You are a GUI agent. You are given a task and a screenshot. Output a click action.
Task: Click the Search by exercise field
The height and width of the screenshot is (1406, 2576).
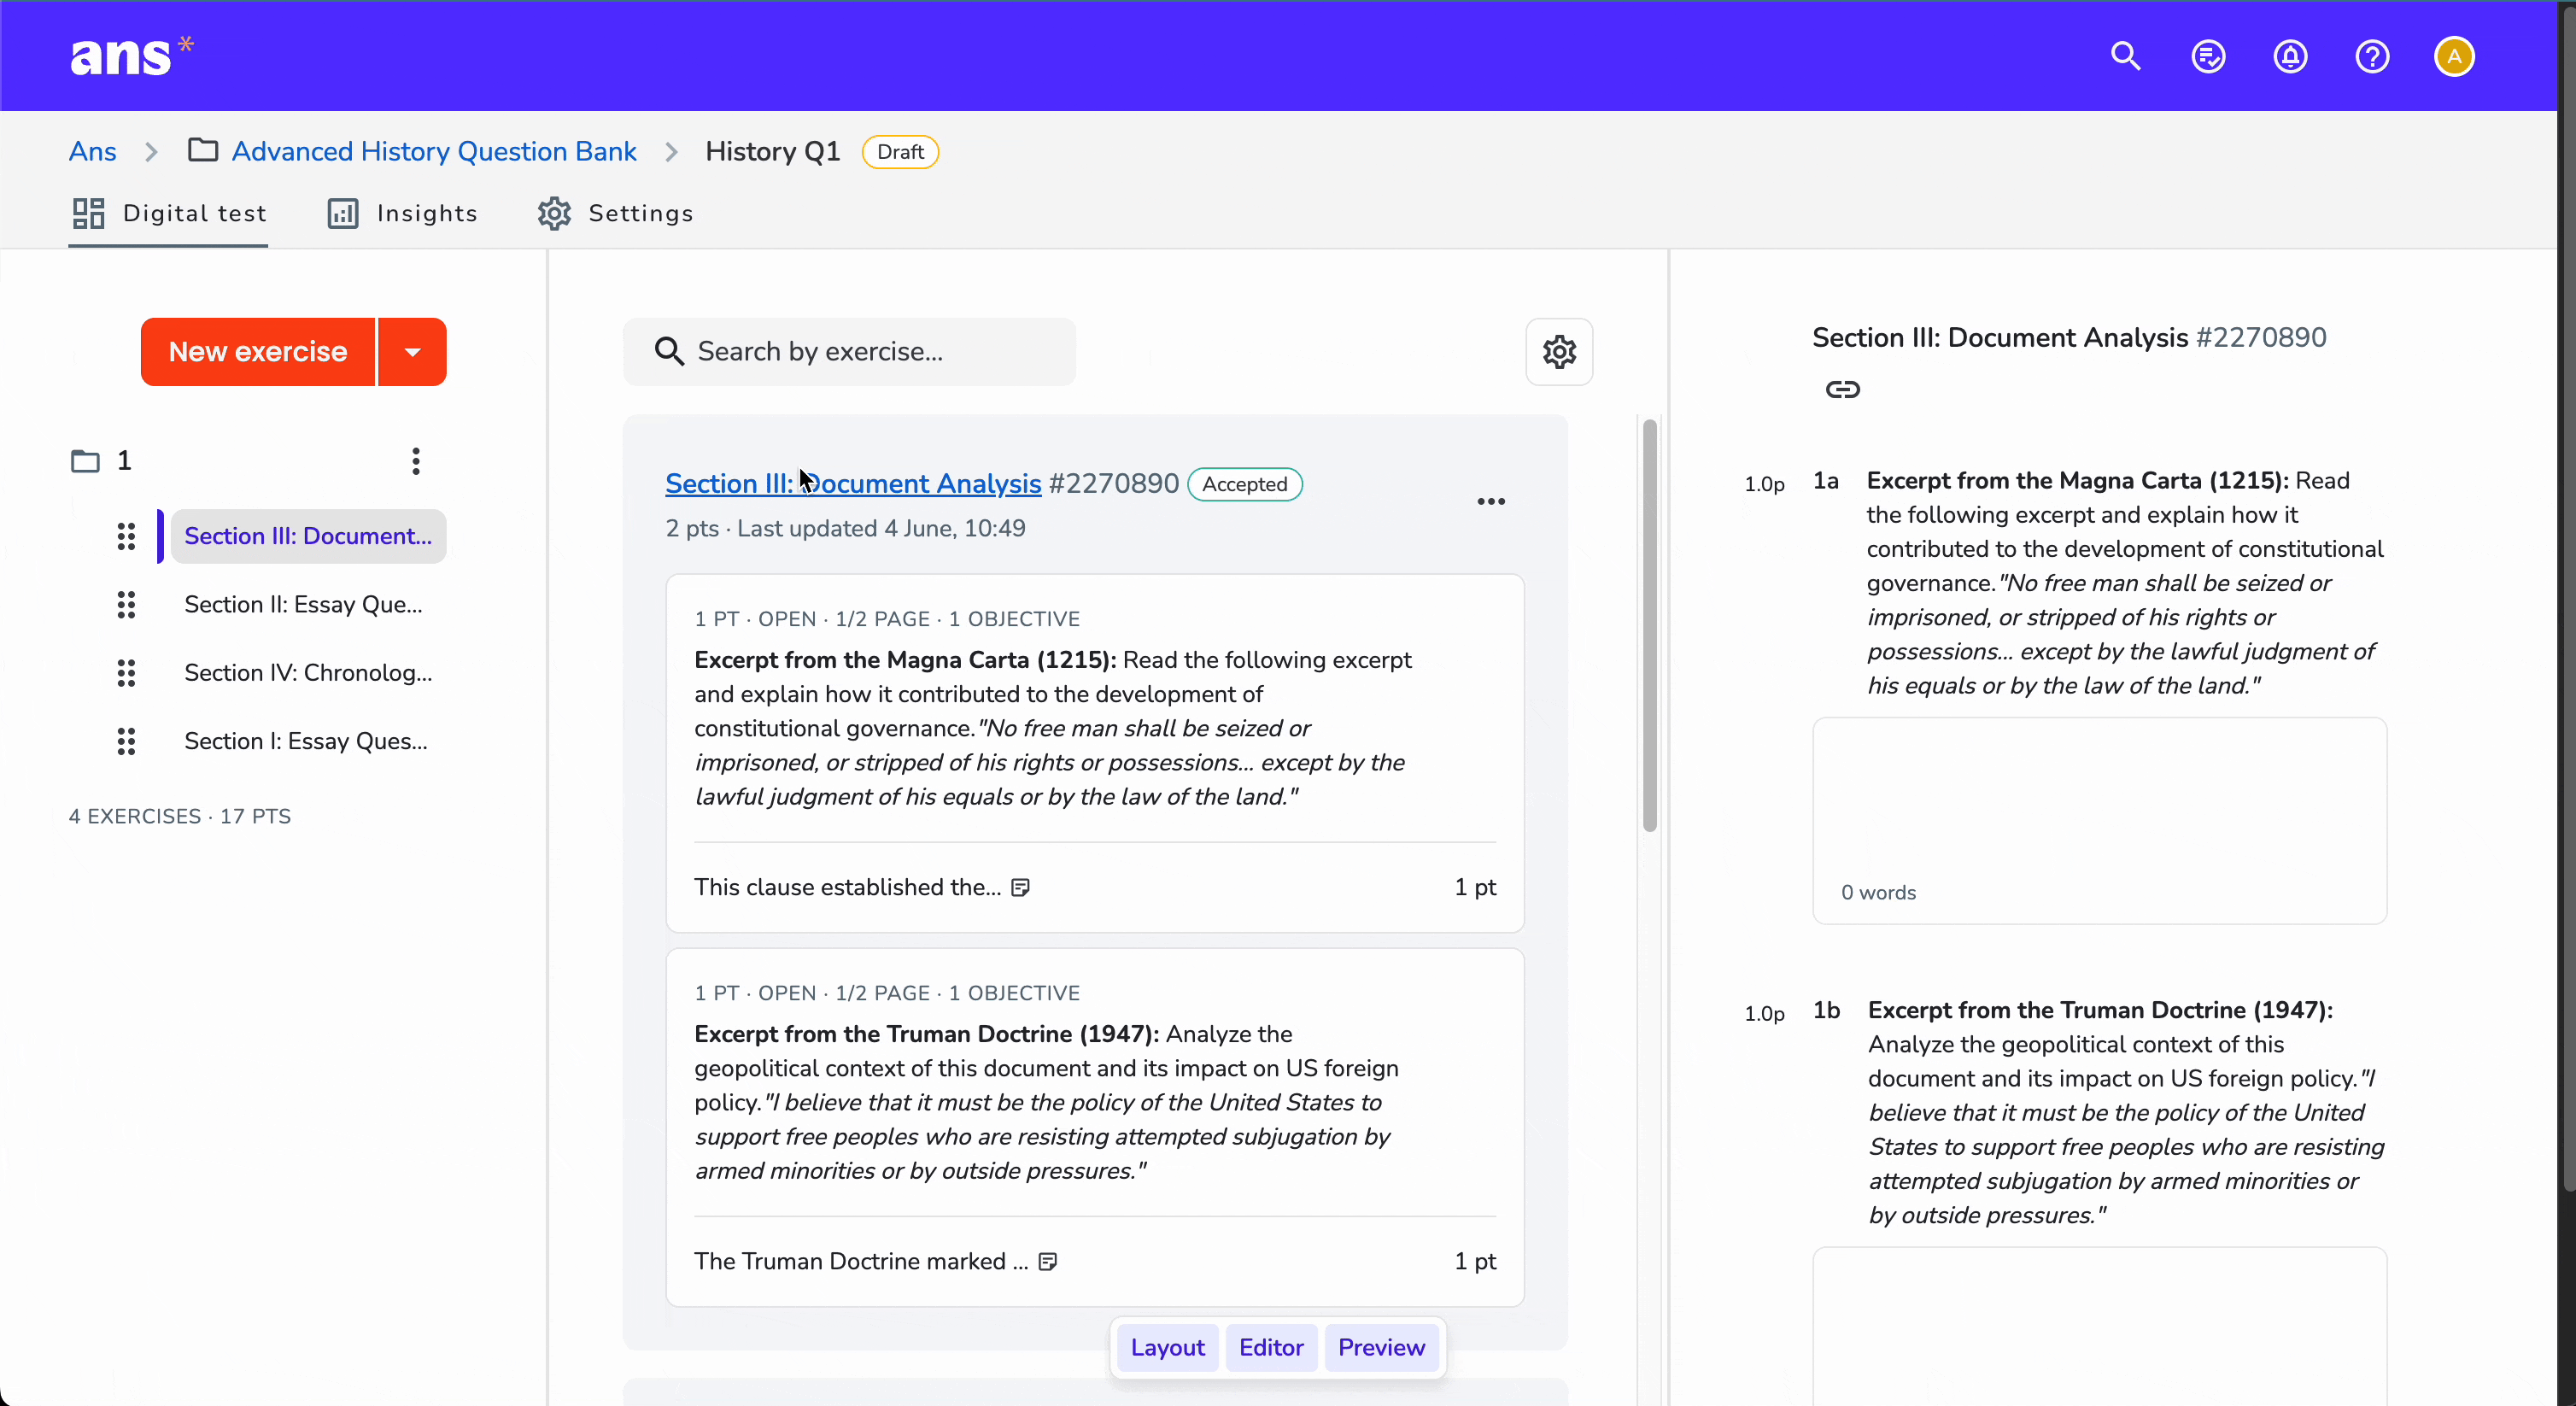[x=849, y=352]
